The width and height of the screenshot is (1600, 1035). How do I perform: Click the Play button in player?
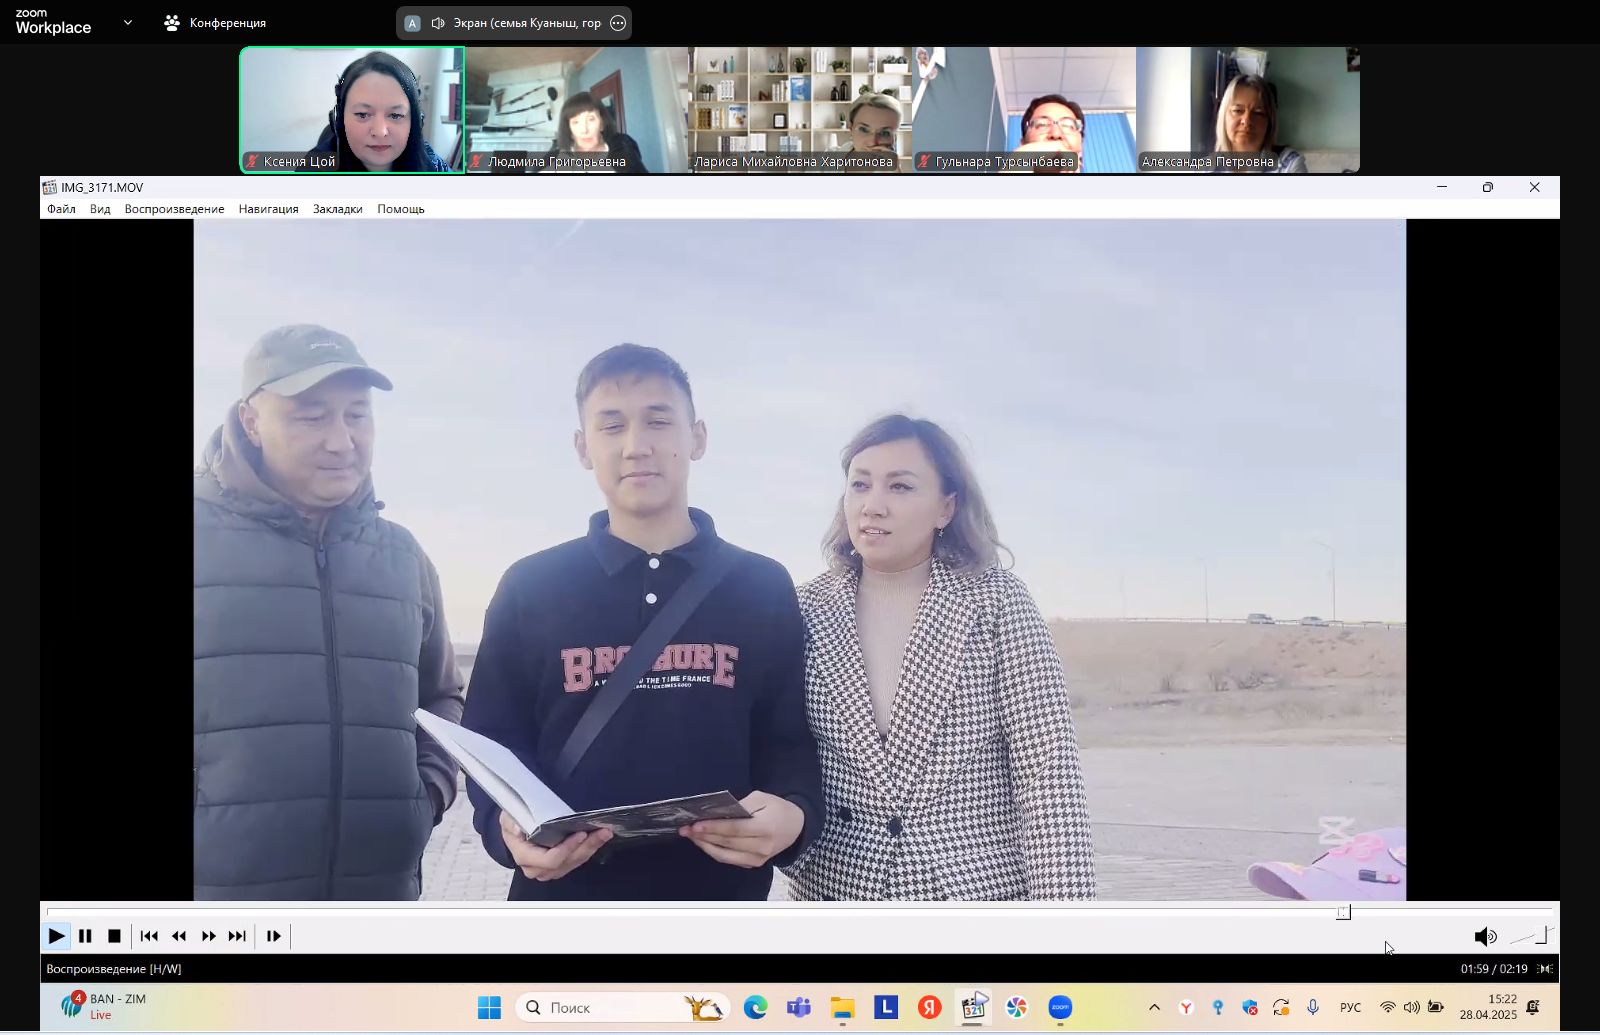[x=56, y=936]
